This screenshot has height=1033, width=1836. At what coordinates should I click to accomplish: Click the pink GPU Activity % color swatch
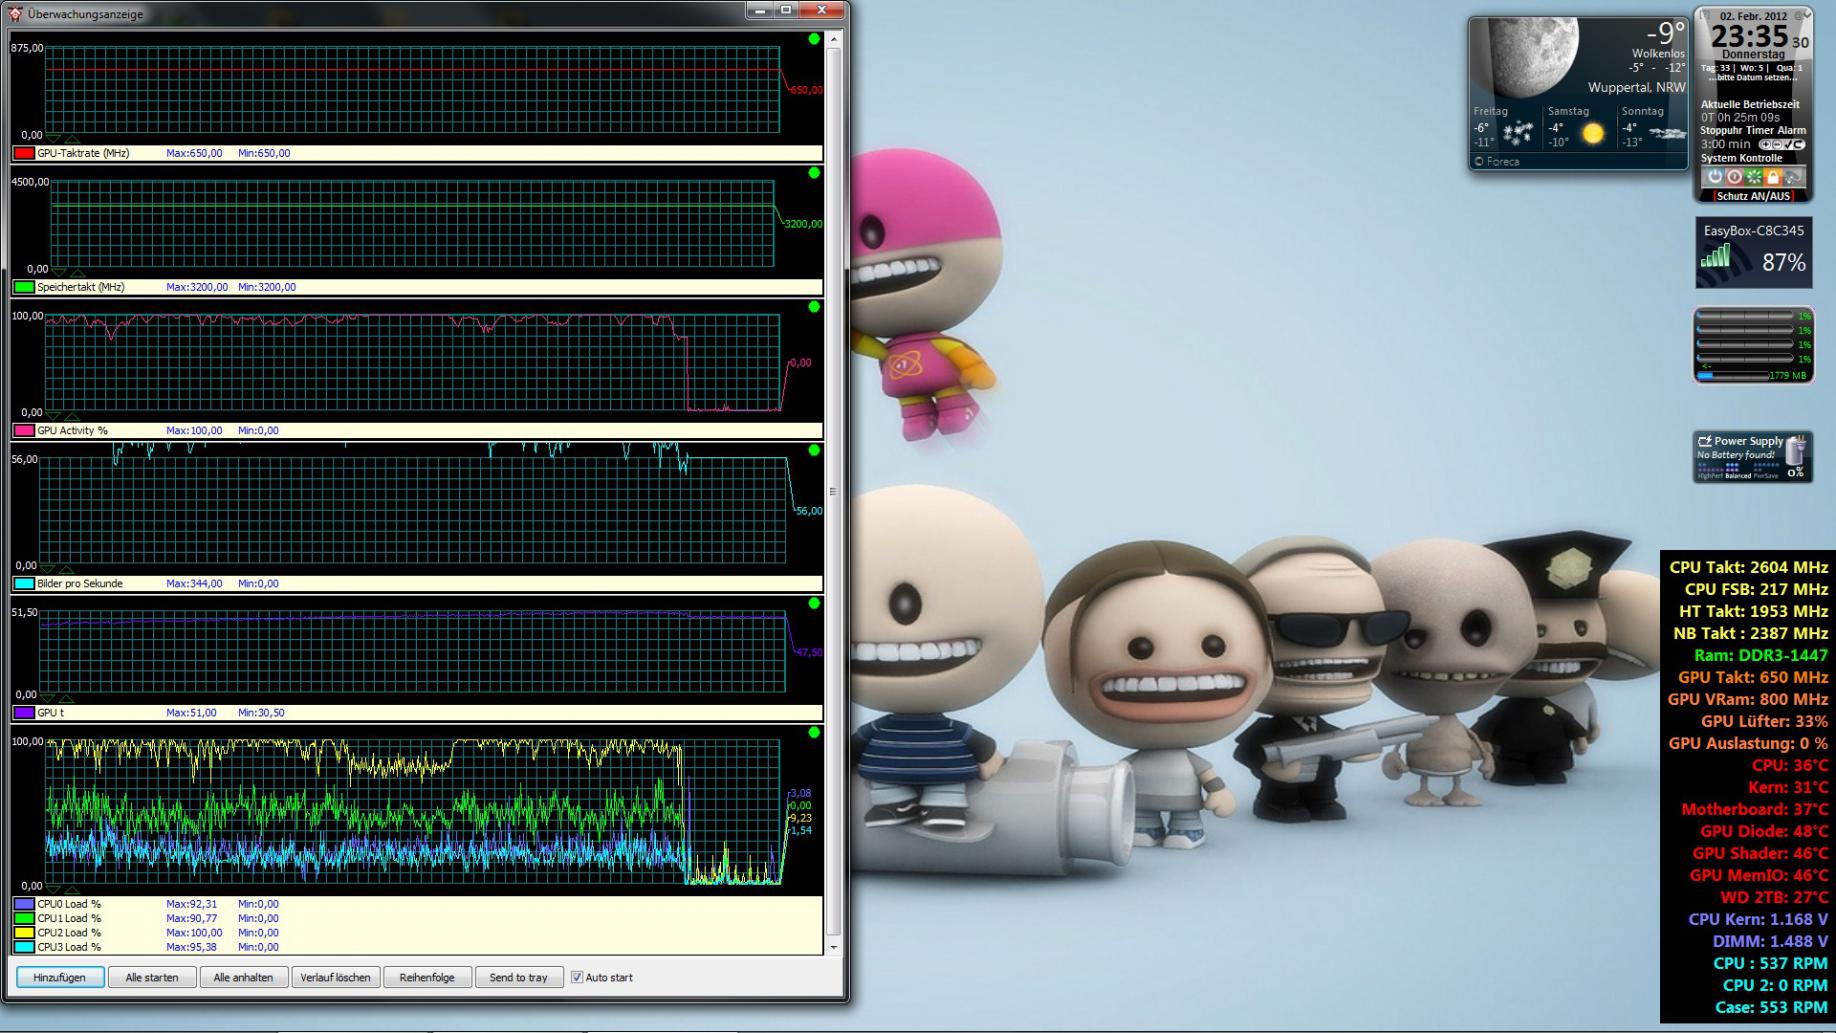point(24,431)
